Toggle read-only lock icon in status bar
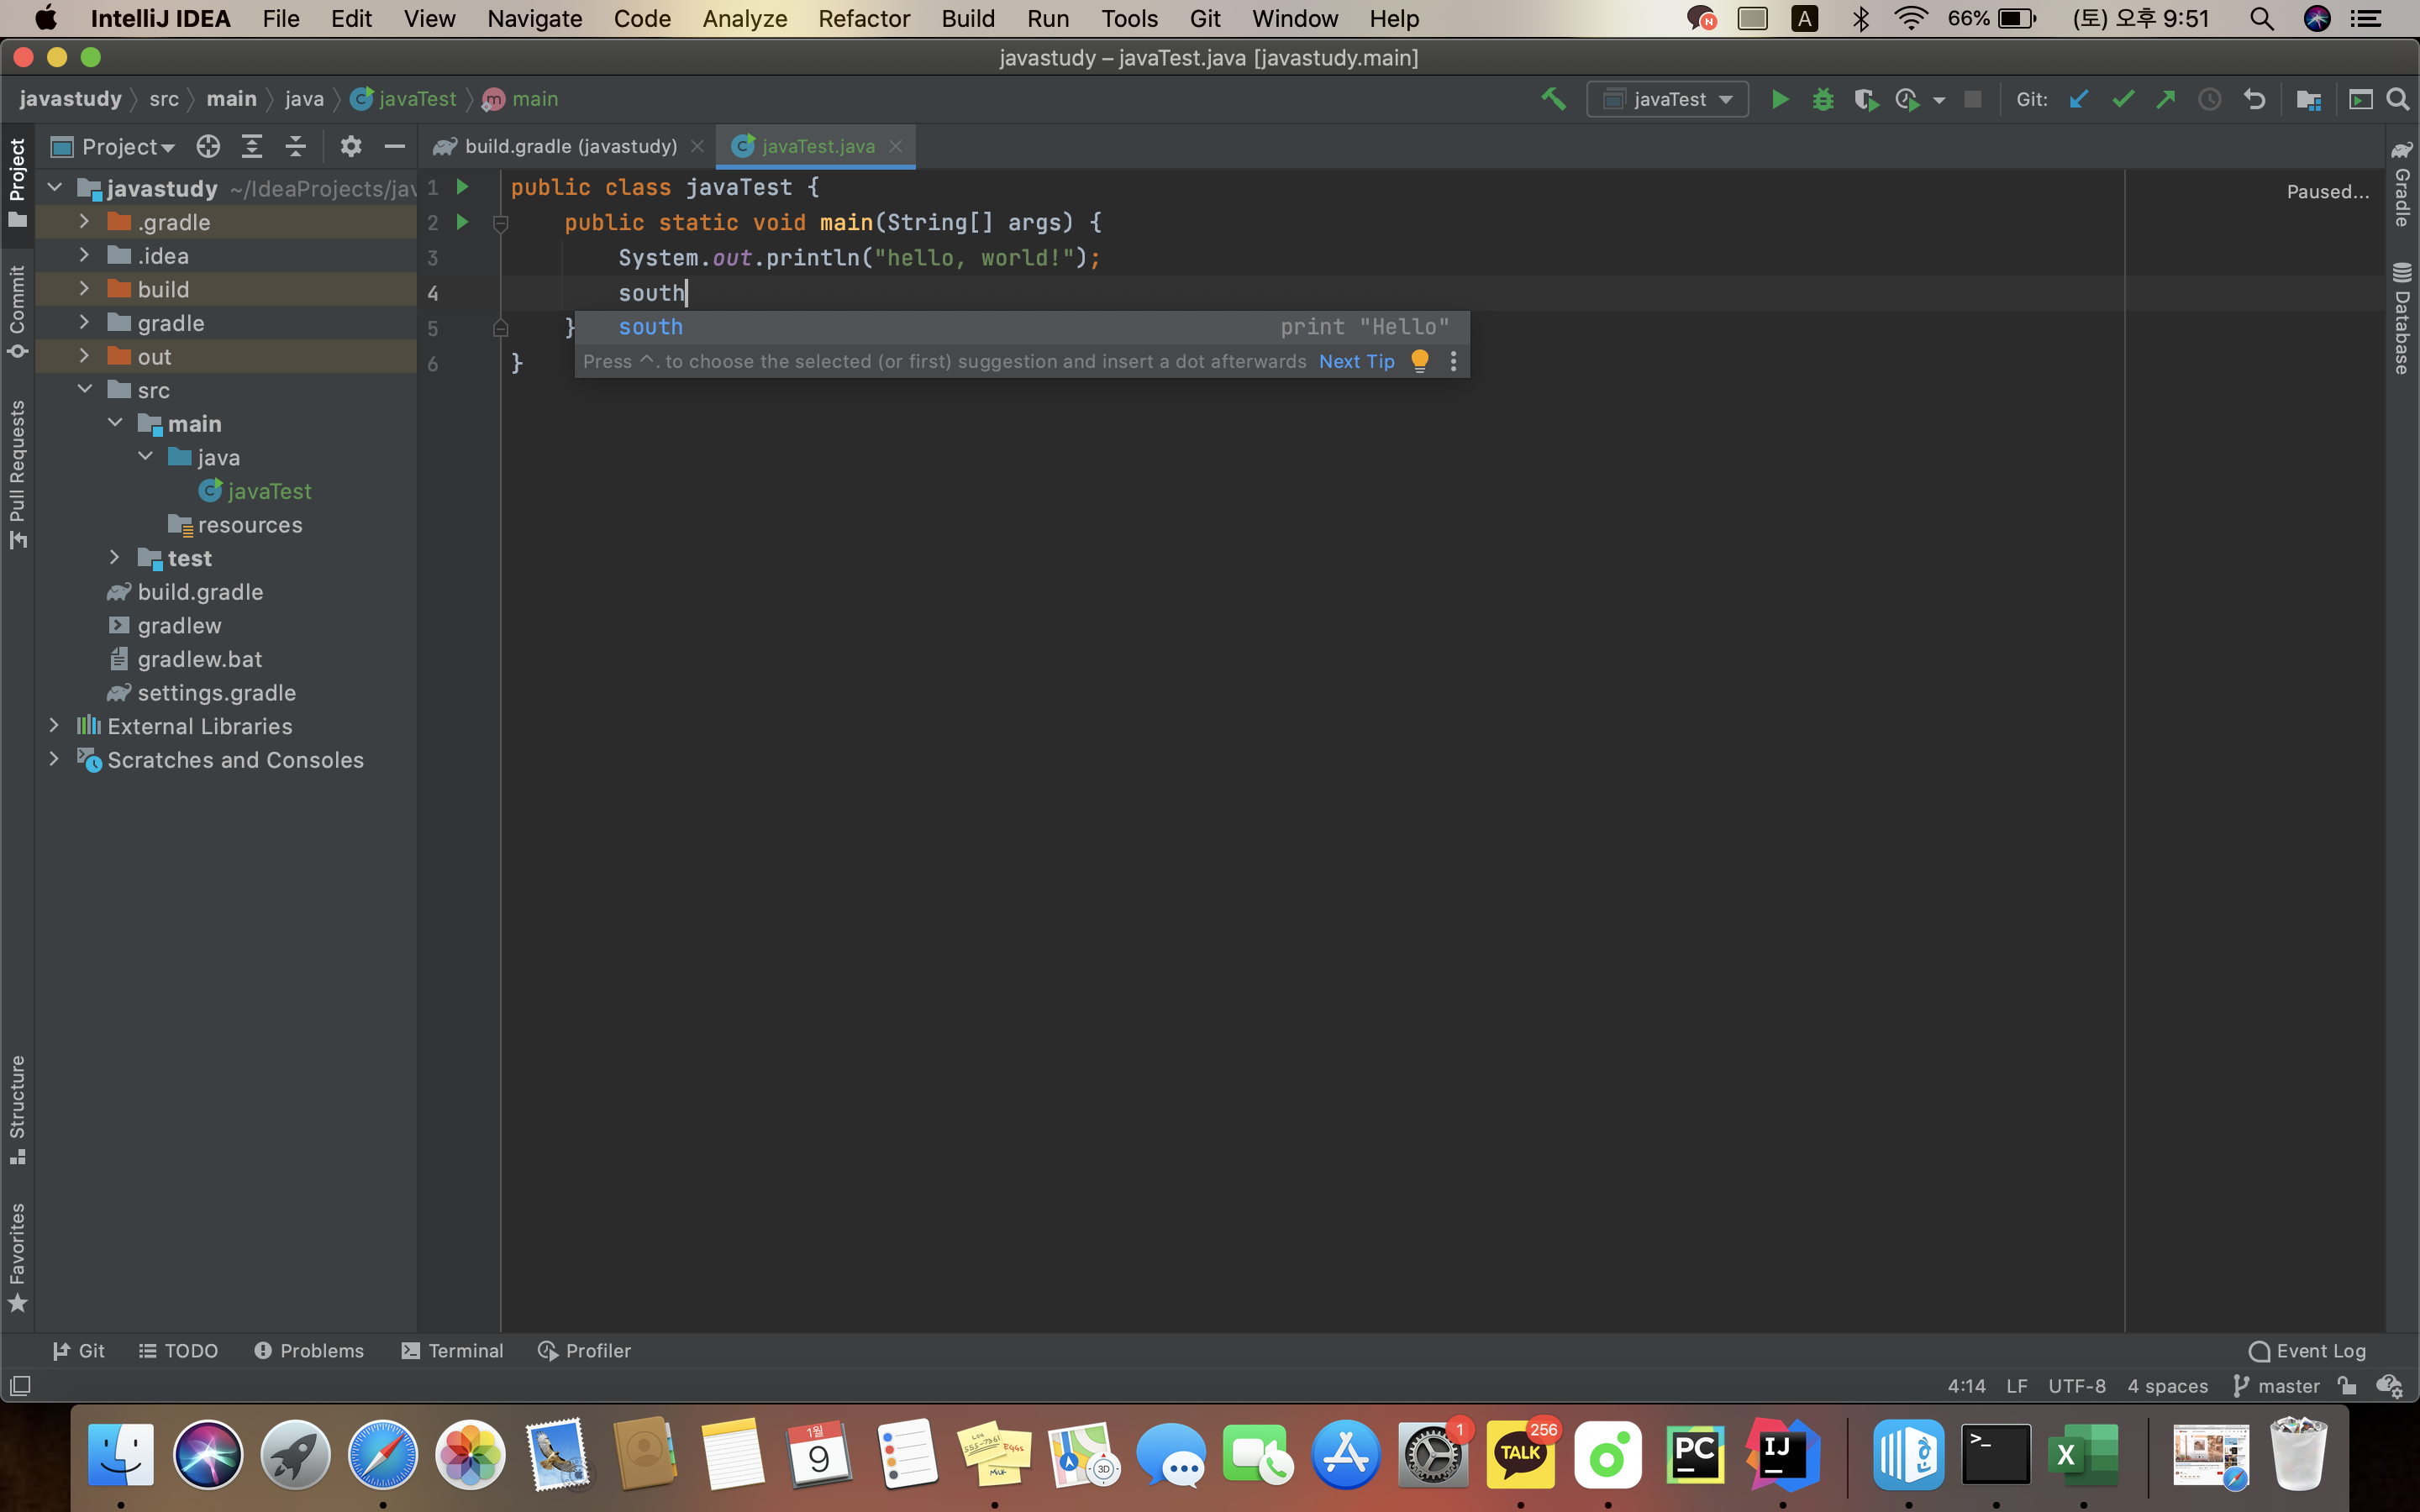Screen dimensions: 2420x1512 [2347, 1386]
